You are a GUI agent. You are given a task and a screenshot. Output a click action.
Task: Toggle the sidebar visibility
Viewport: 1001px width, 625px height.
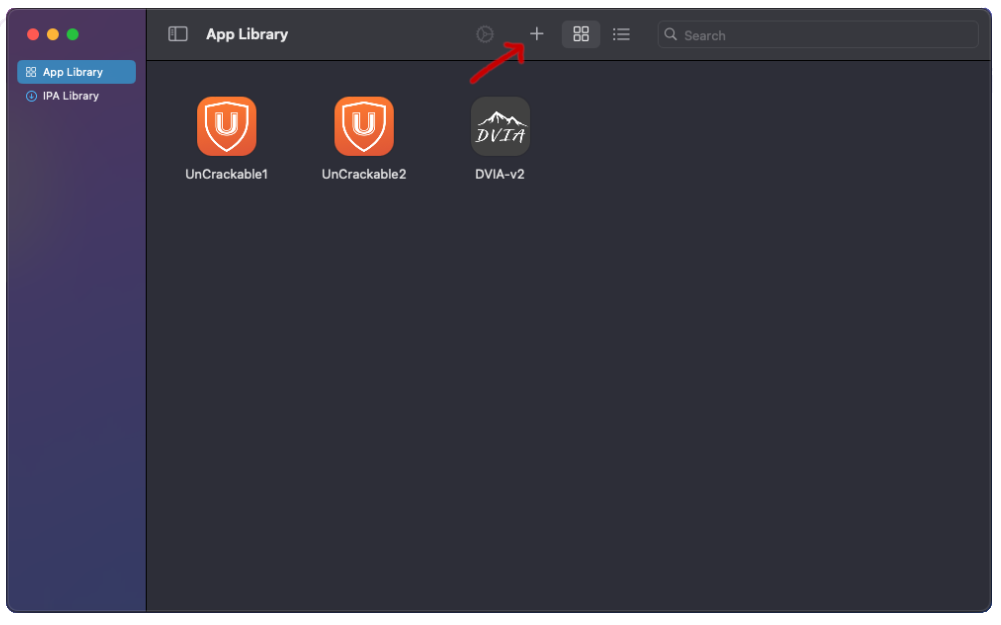pos(178,34)
